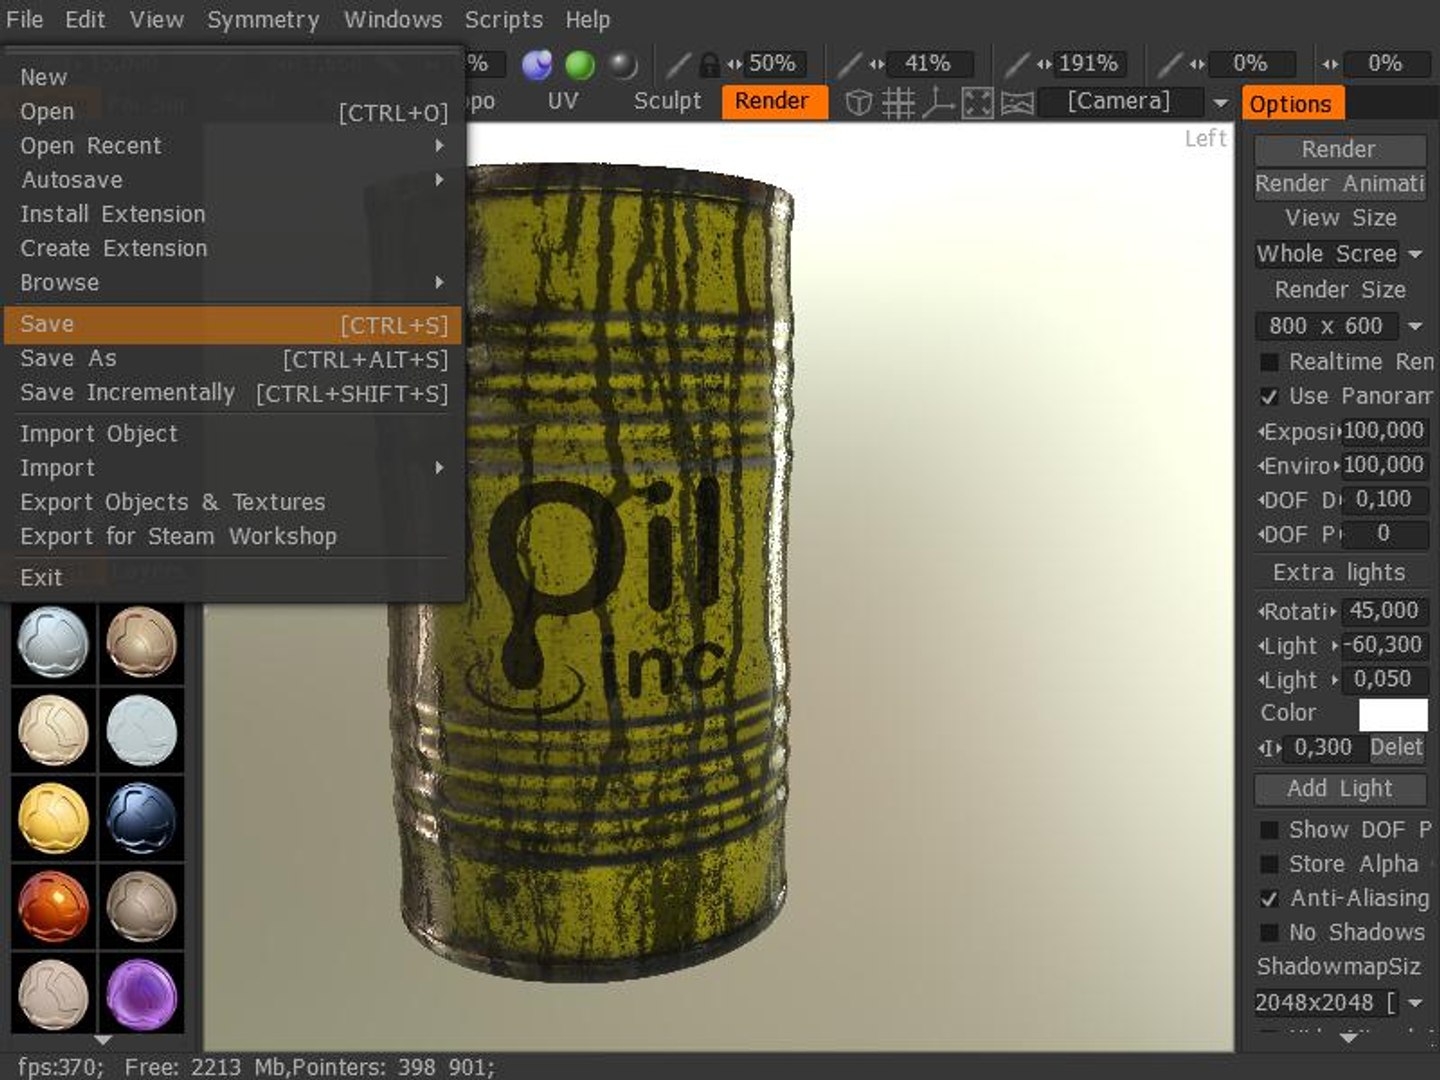Click the perspective cube view icon
The height and width of the screenshot is (1080, 1440).
tap(859, 103)
